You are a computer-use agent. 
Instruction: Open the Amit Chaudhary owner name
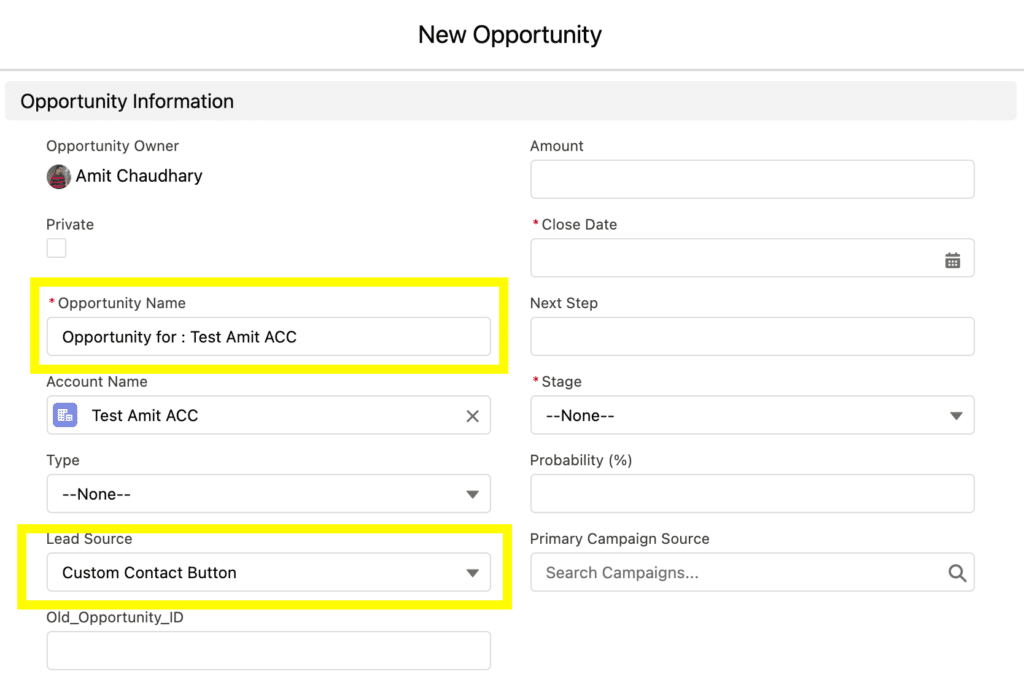pos(139,176)
